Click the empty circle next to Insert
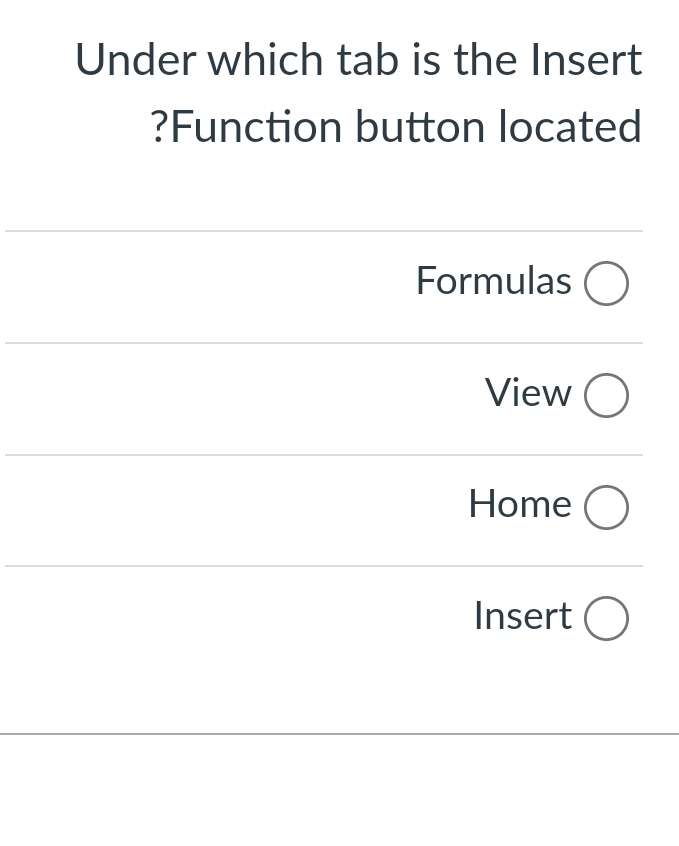 point(605,618)
